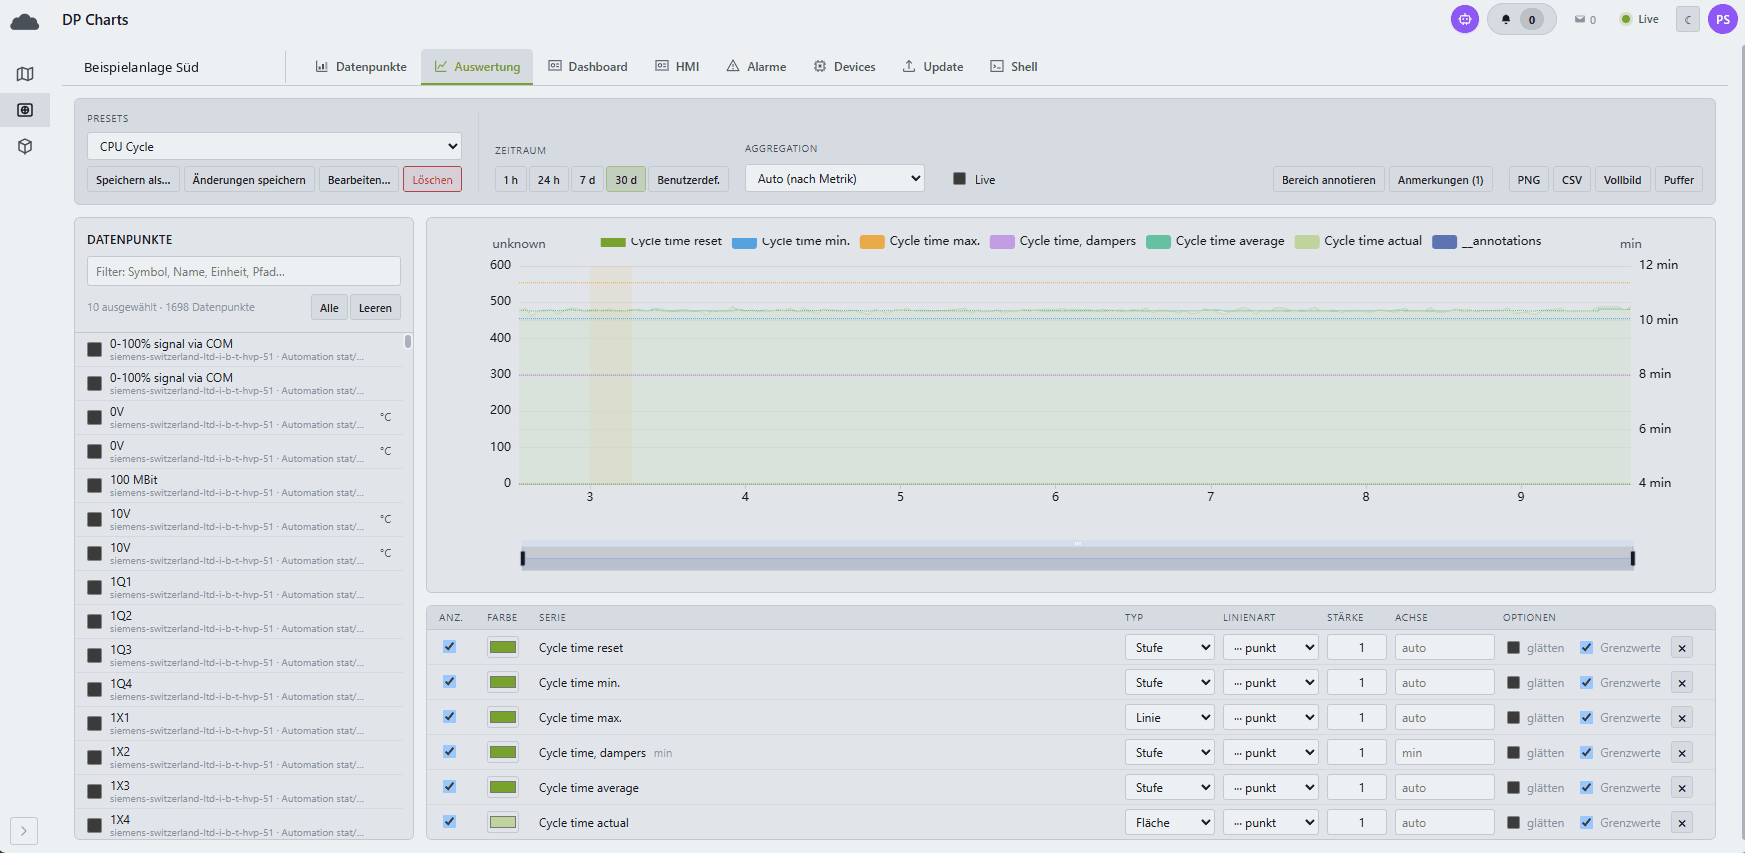Screen dimensions: 1745x853
Task: Enable the Live checkbox next to aggregation
Action: pyautogui.click(x=959, y=179)
